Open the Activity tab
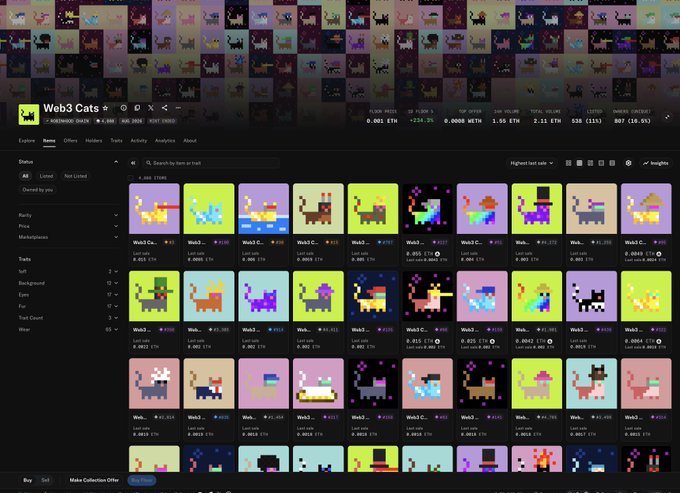Screen dimensions: 680x493 tap(139, 140)
